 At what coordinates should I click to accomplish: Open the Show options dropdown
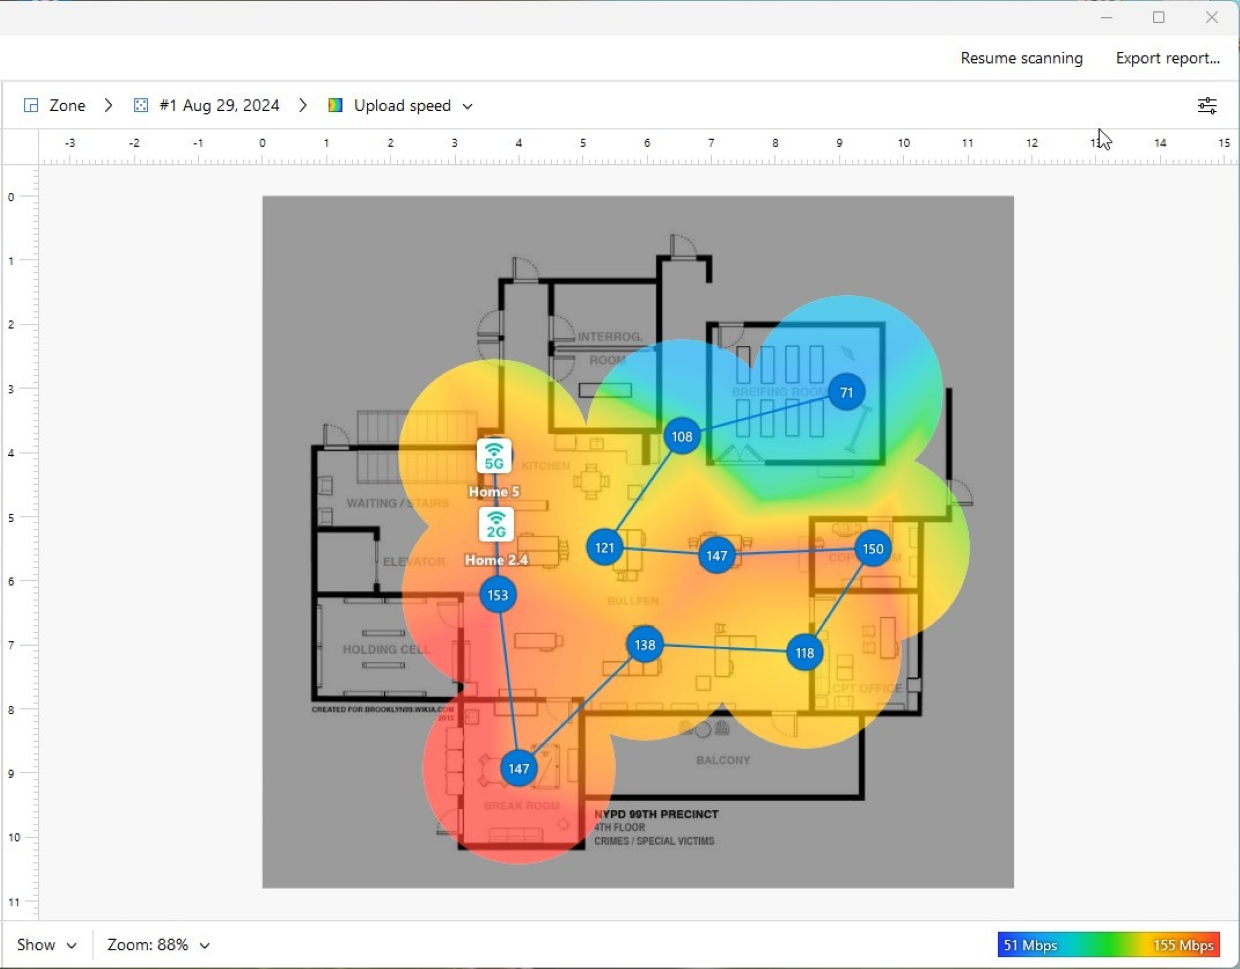point(46,945)
